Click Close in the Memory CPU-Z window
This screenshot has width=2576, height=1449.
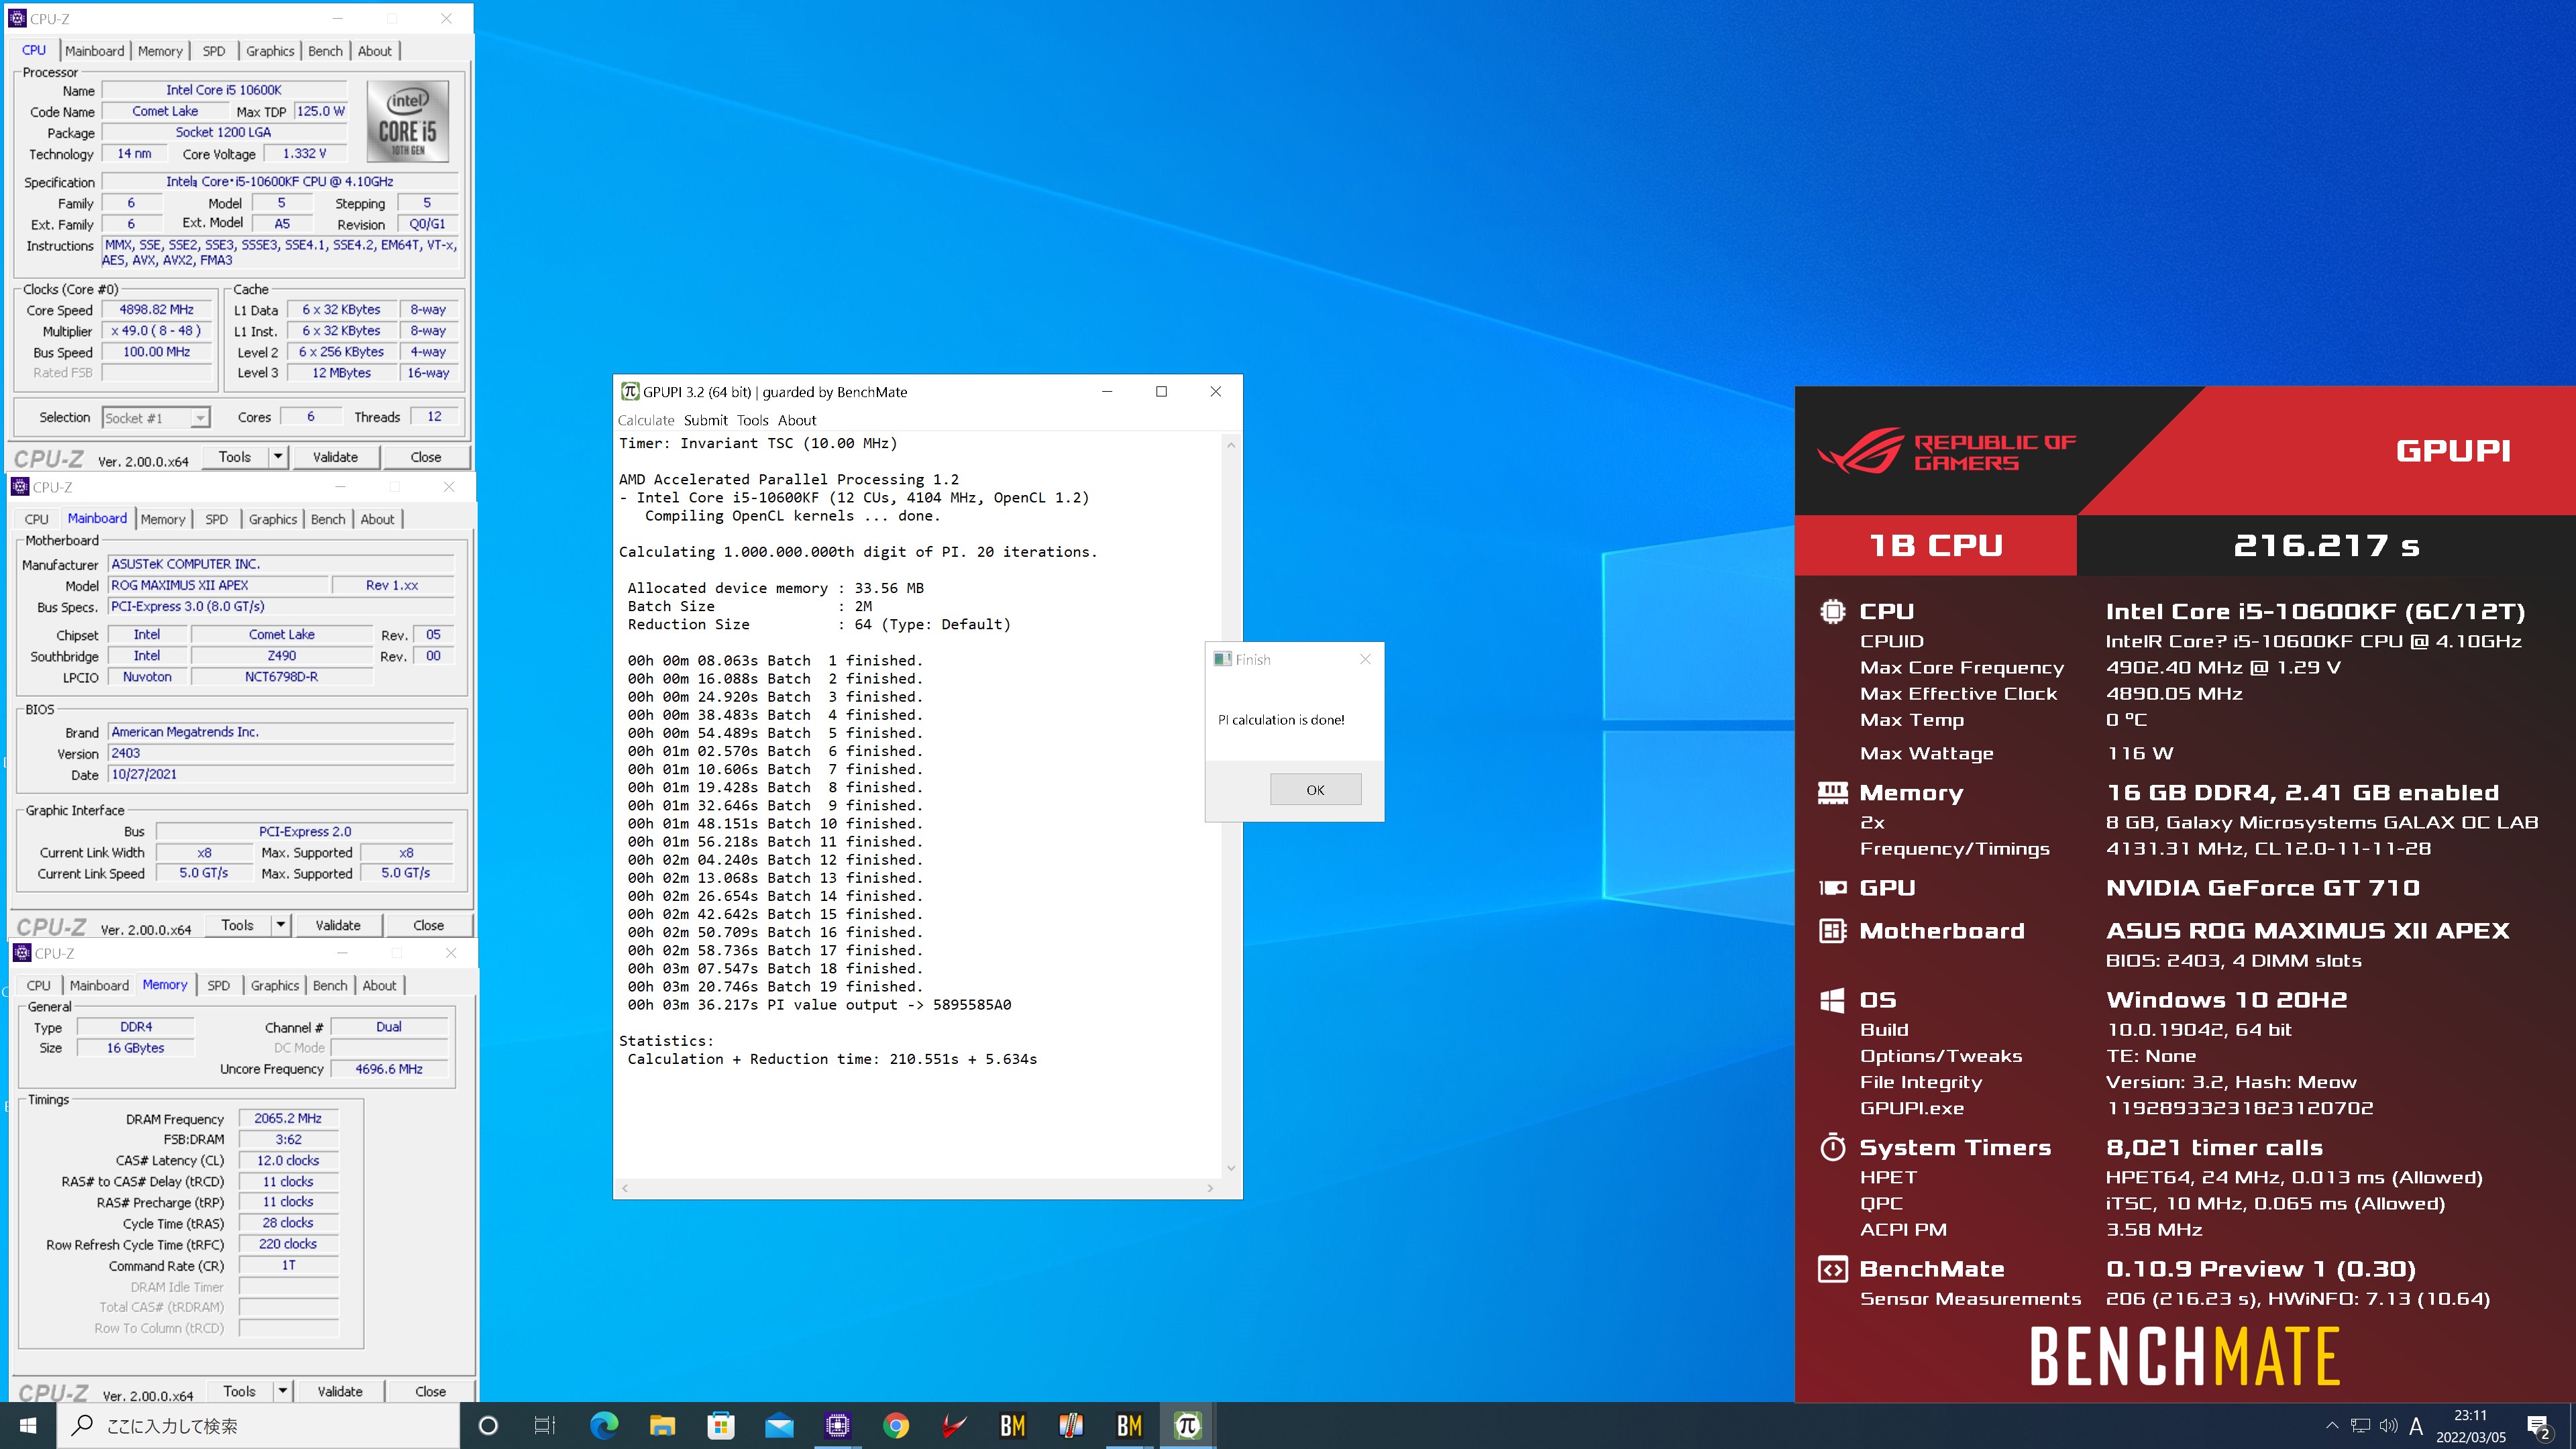(430, 1391)
